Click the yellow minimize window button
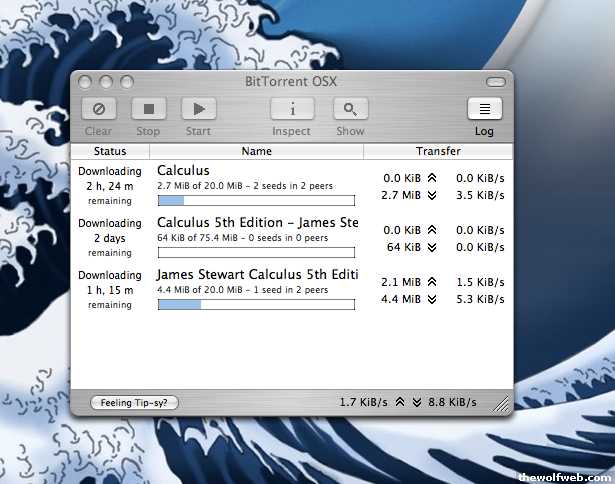Screen dimensions: 615x484 (106, 81)
